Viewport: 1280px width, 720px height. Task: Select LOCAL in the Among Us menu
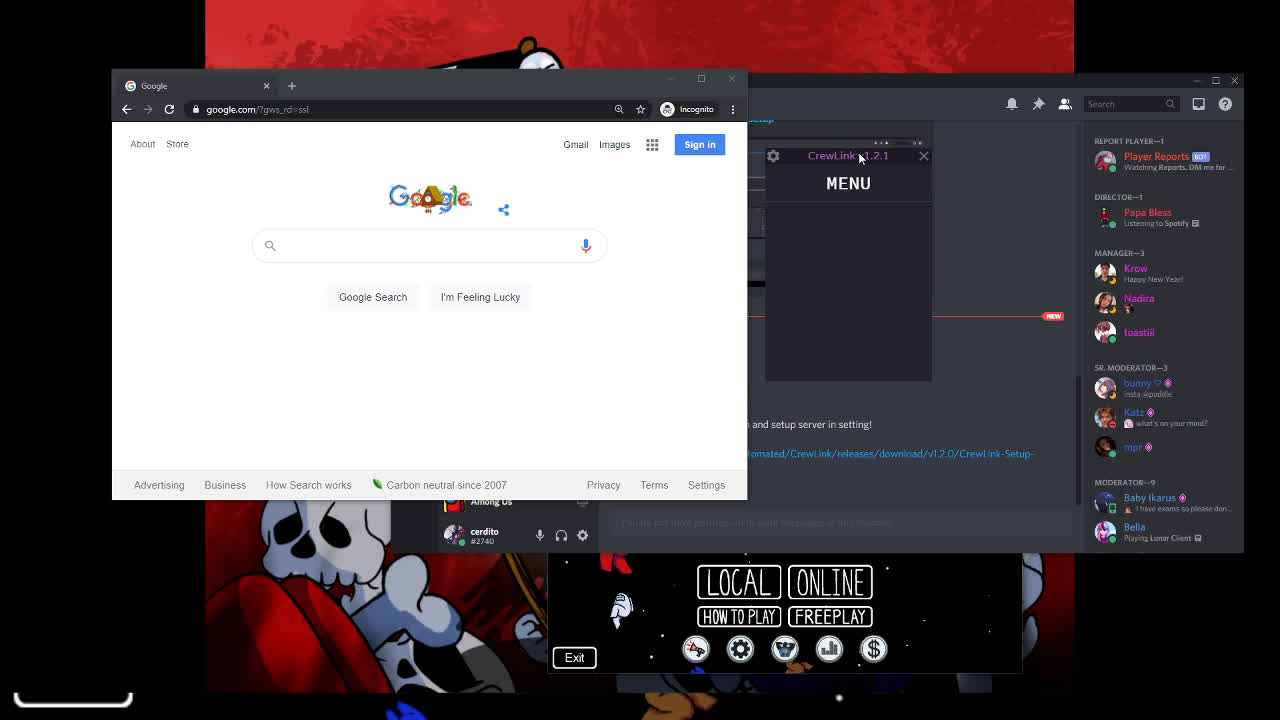tap(739, 582)
